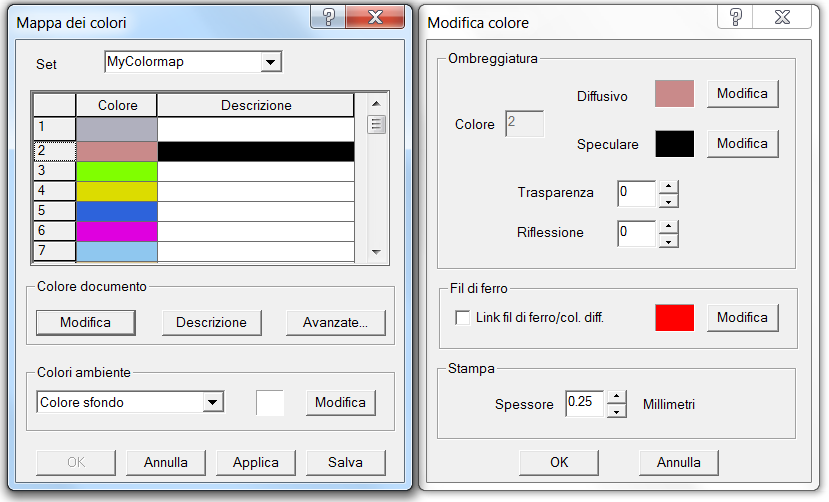Increase Trasparenza value with up arrow
The height and width of the screenshot is (502, 829).
[669, 186]
